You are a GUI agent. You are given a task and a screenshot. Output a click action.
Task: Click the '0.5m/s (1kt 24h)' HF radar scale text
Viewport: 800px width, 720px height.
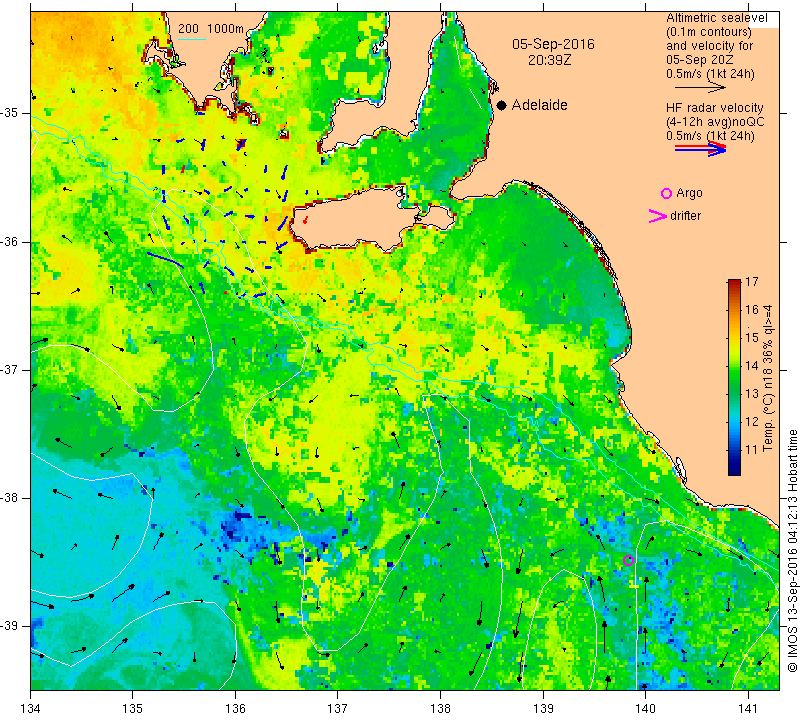pos(710,136)
